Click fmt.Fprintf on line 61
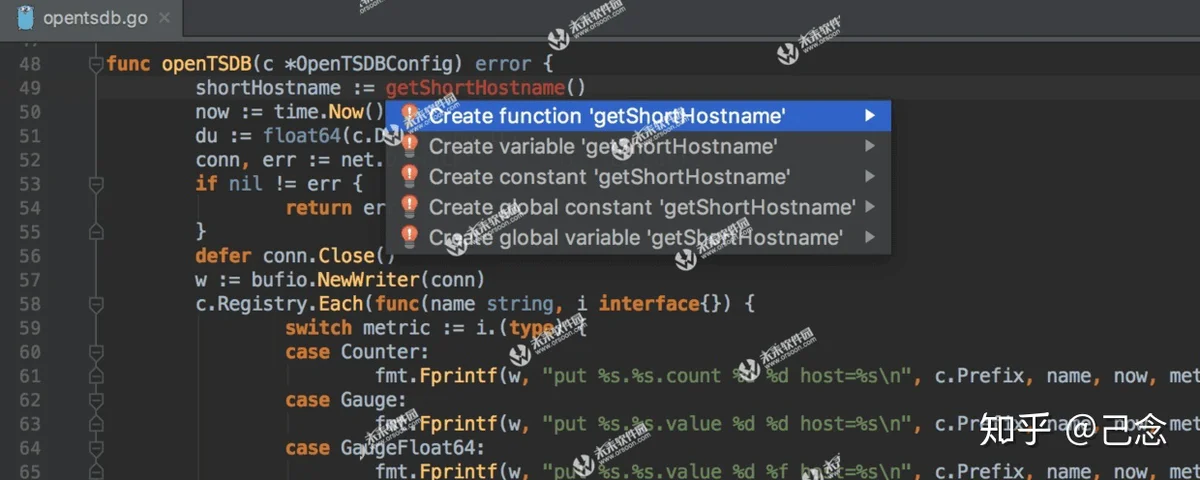Viewport: 1200px width, 480px height. point(435,376)
